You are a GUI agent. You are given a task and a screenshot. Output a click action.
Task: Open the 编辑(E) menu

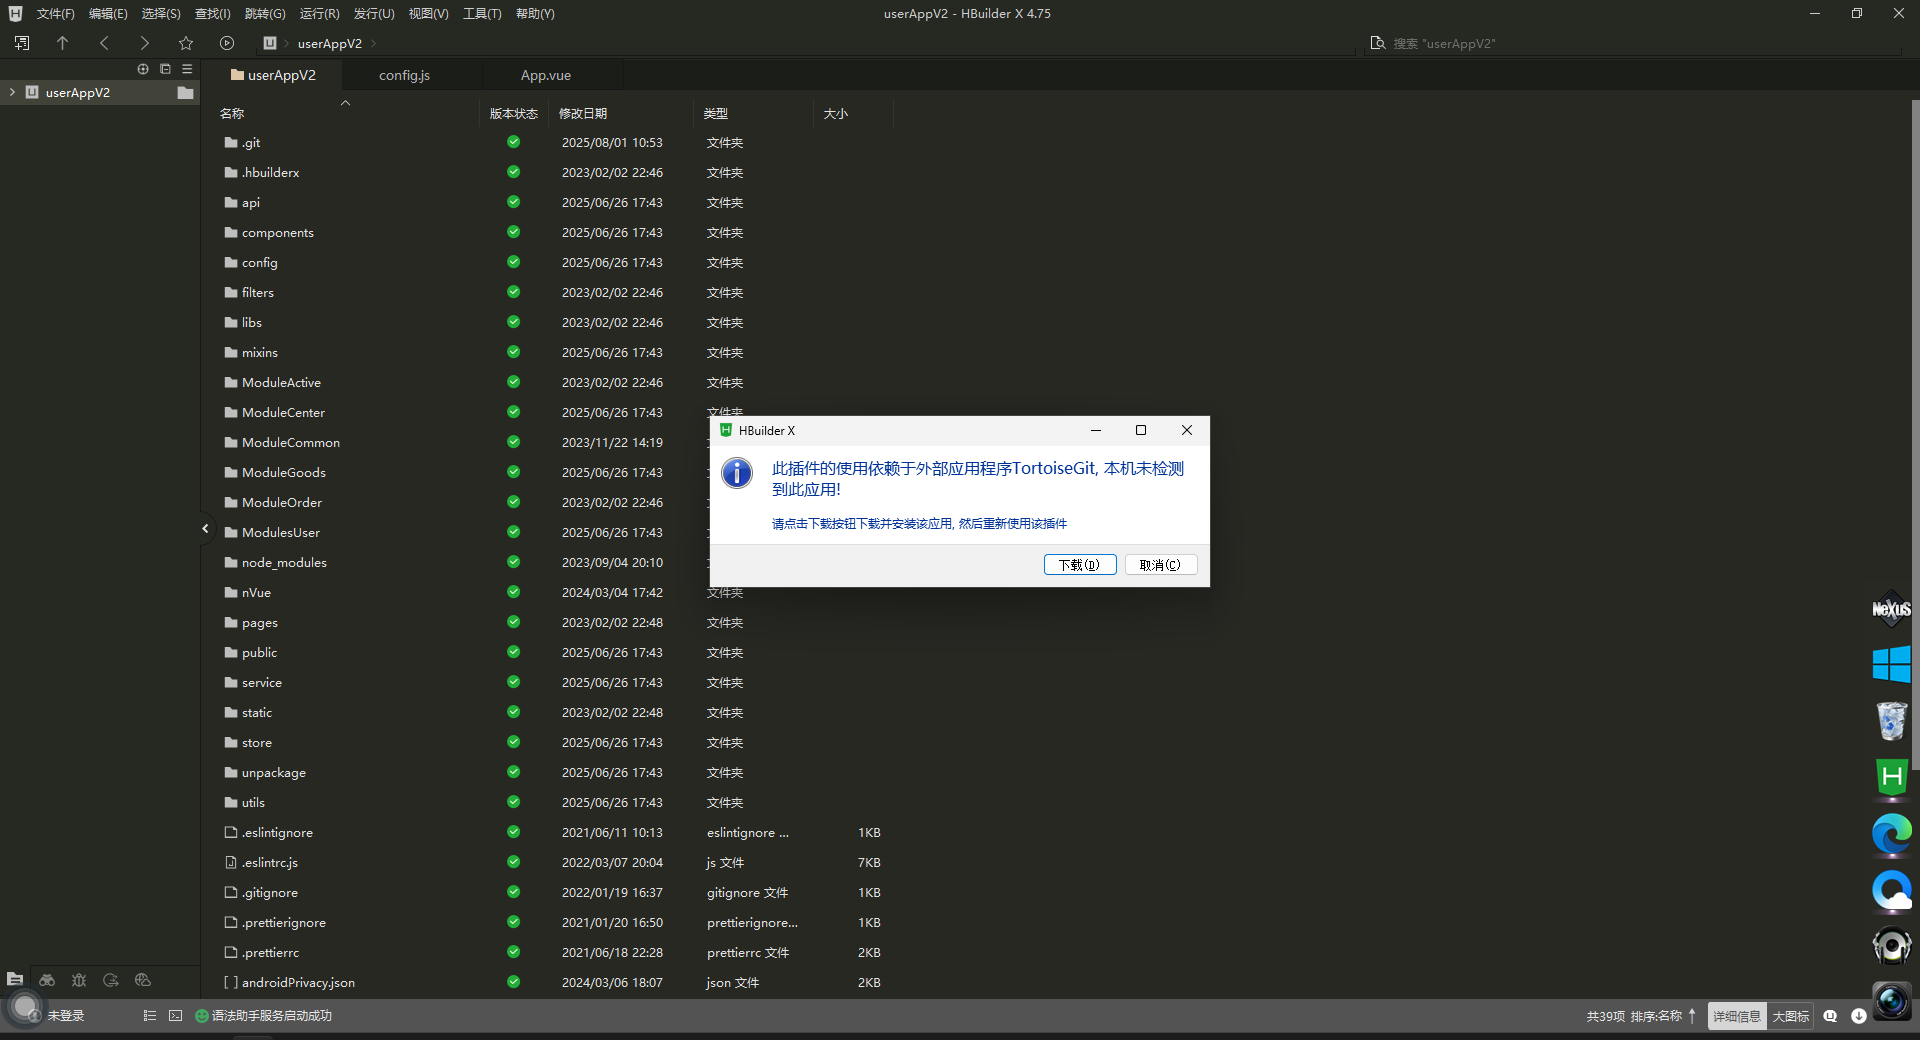[x=108, y=14]
